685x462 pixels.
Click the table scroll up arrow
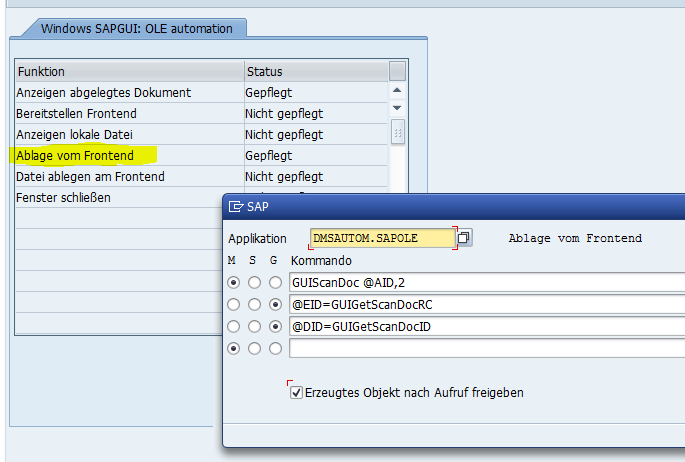point(397,90)
